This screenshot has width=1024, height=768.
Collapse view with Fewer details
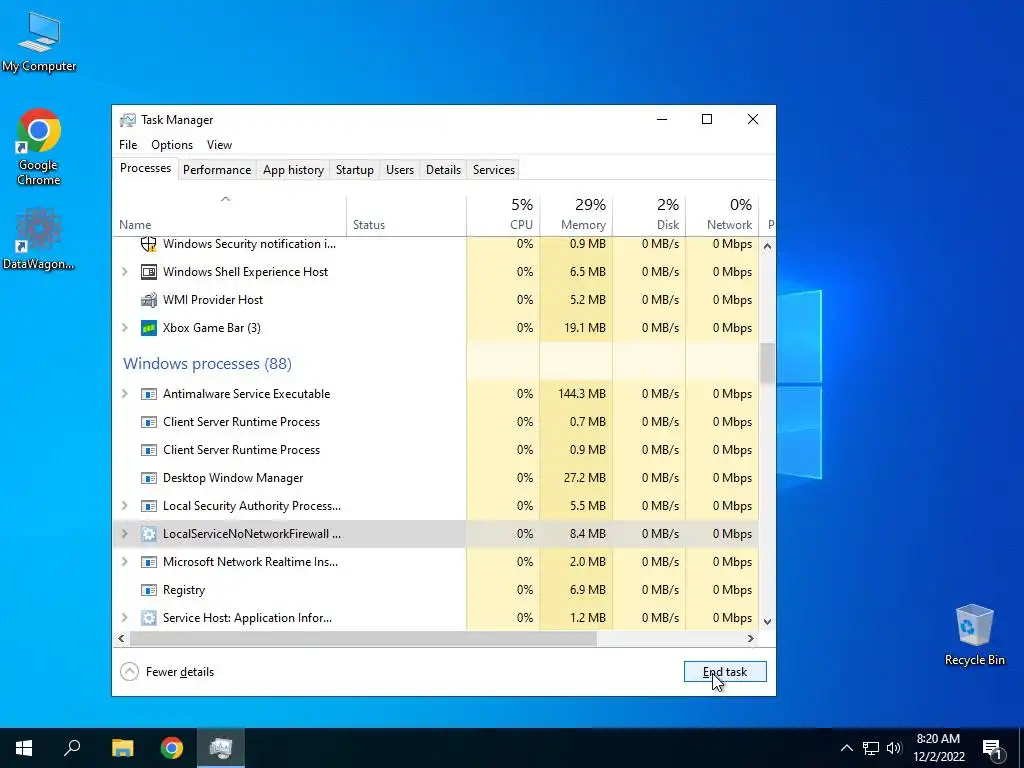[x=167, y=672]
